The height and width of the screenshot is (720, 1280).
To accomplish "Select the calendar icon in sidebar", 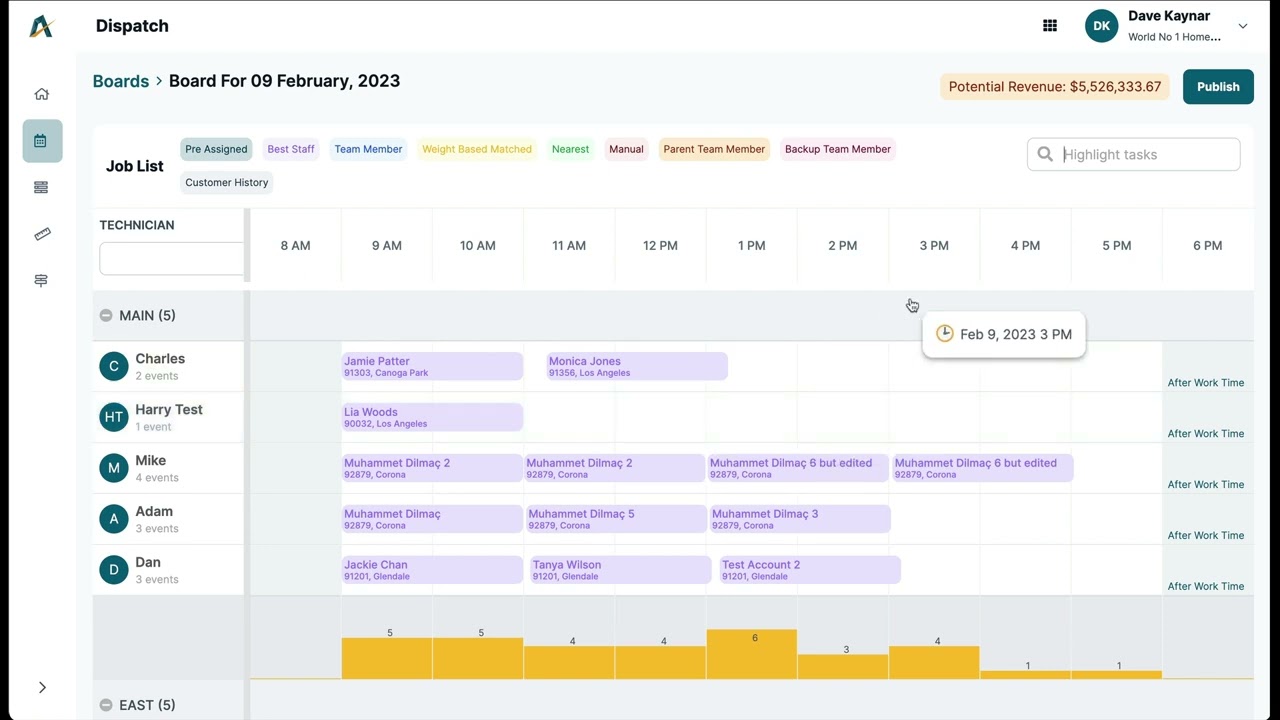I will tap(41, 141).
